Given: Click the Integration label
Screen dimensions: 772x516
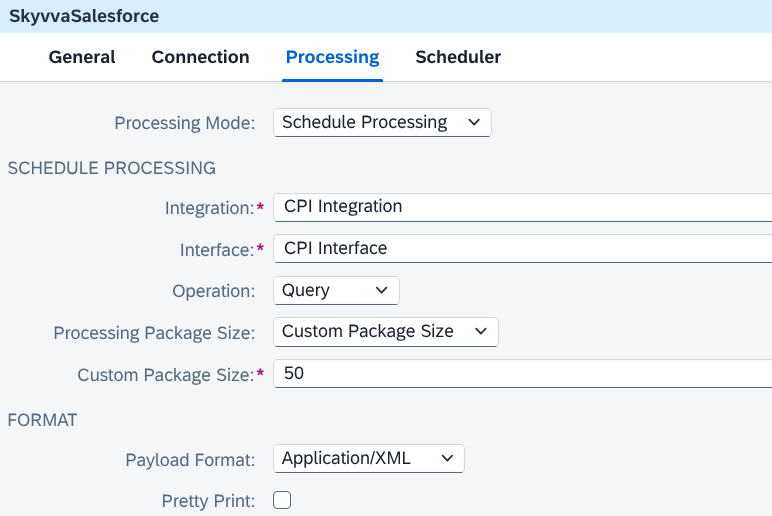Looking at the screenshot, I should click(210, 208).
